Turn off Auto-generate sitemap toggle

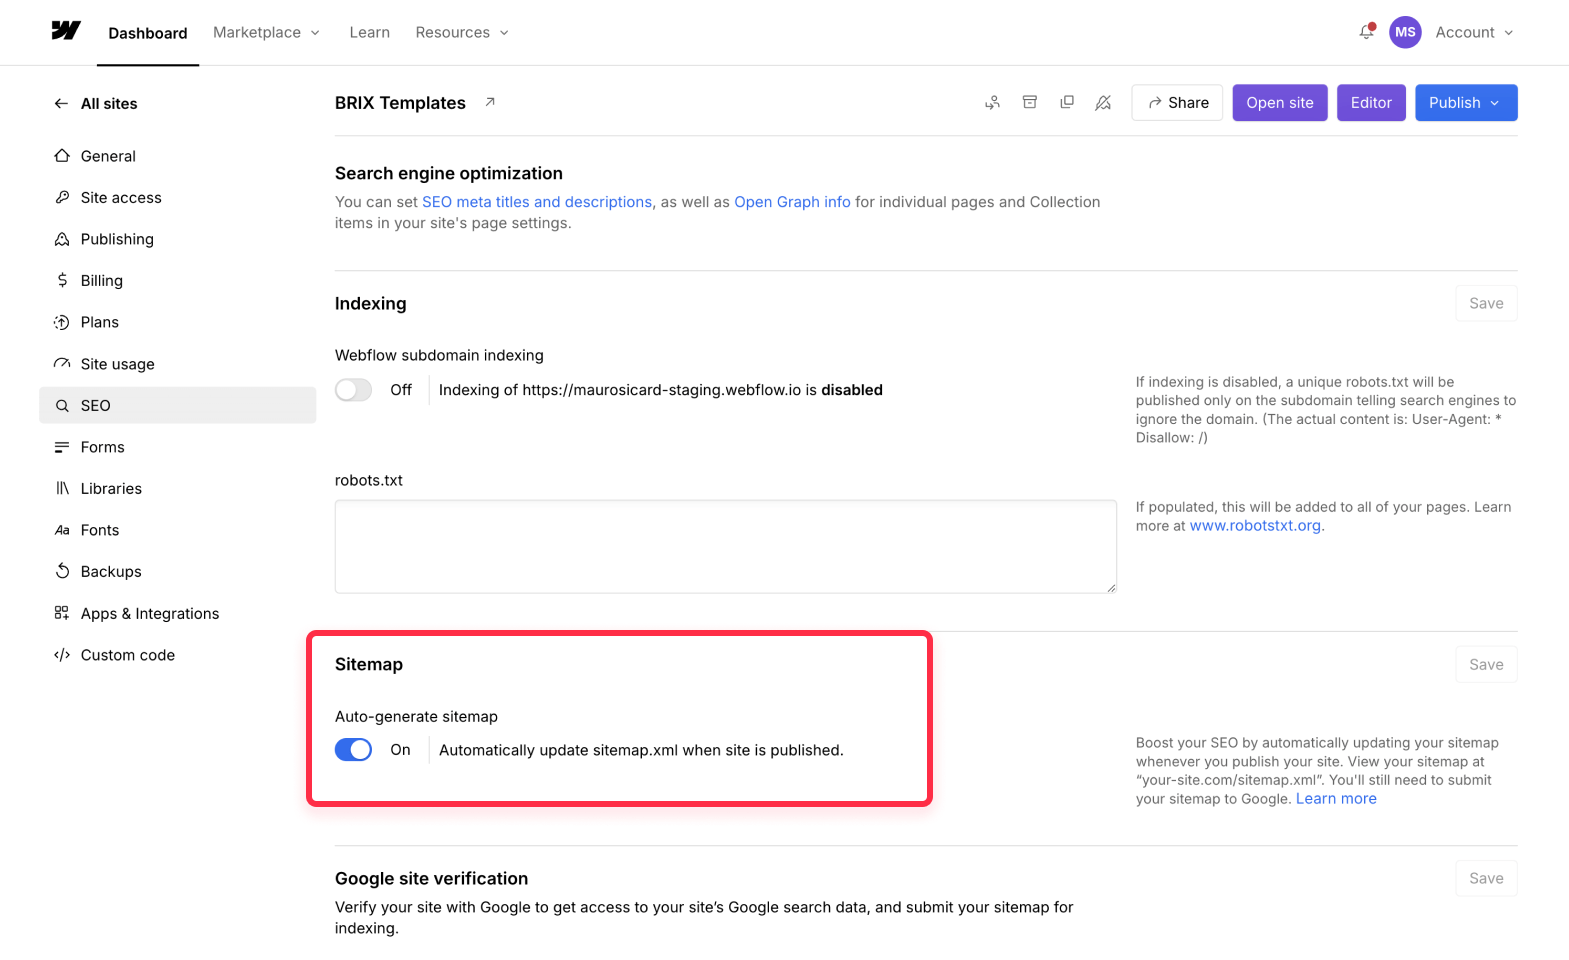[353, 750]
